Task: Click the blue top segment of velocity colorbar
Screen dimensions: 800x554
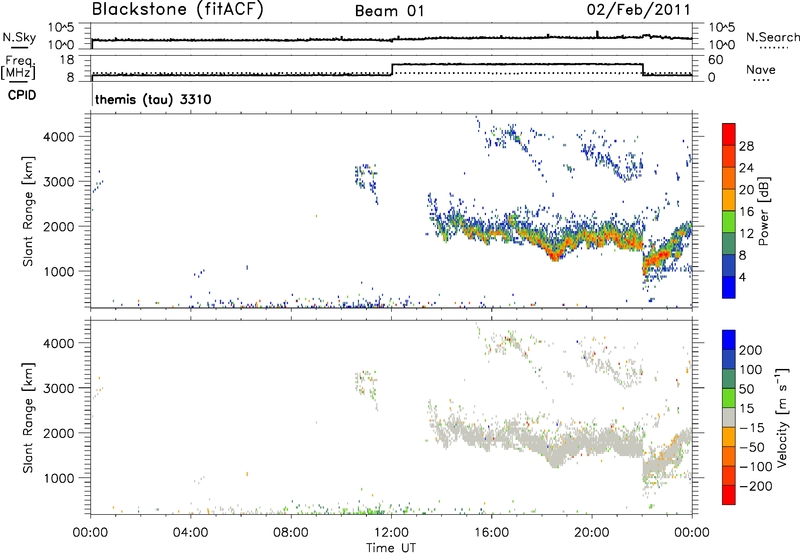Action: 729,339
